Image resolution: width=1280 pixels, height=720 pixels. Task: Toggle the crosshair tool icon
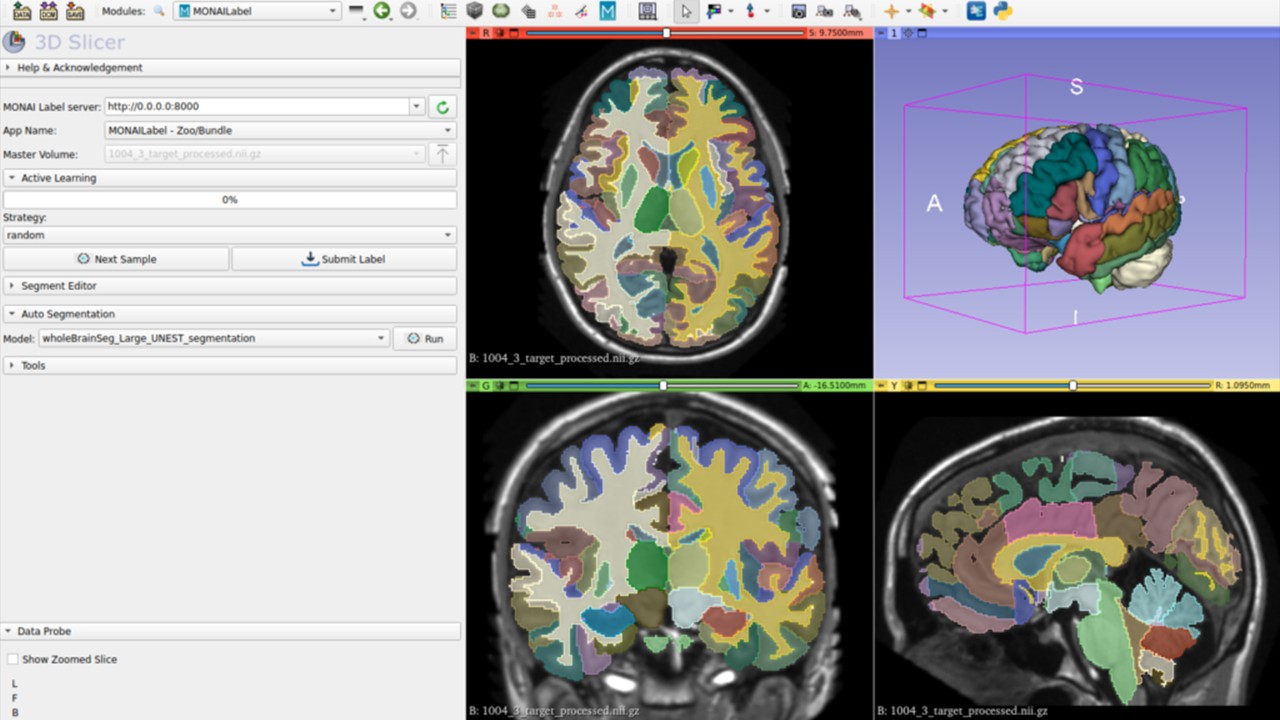[891, 11]
